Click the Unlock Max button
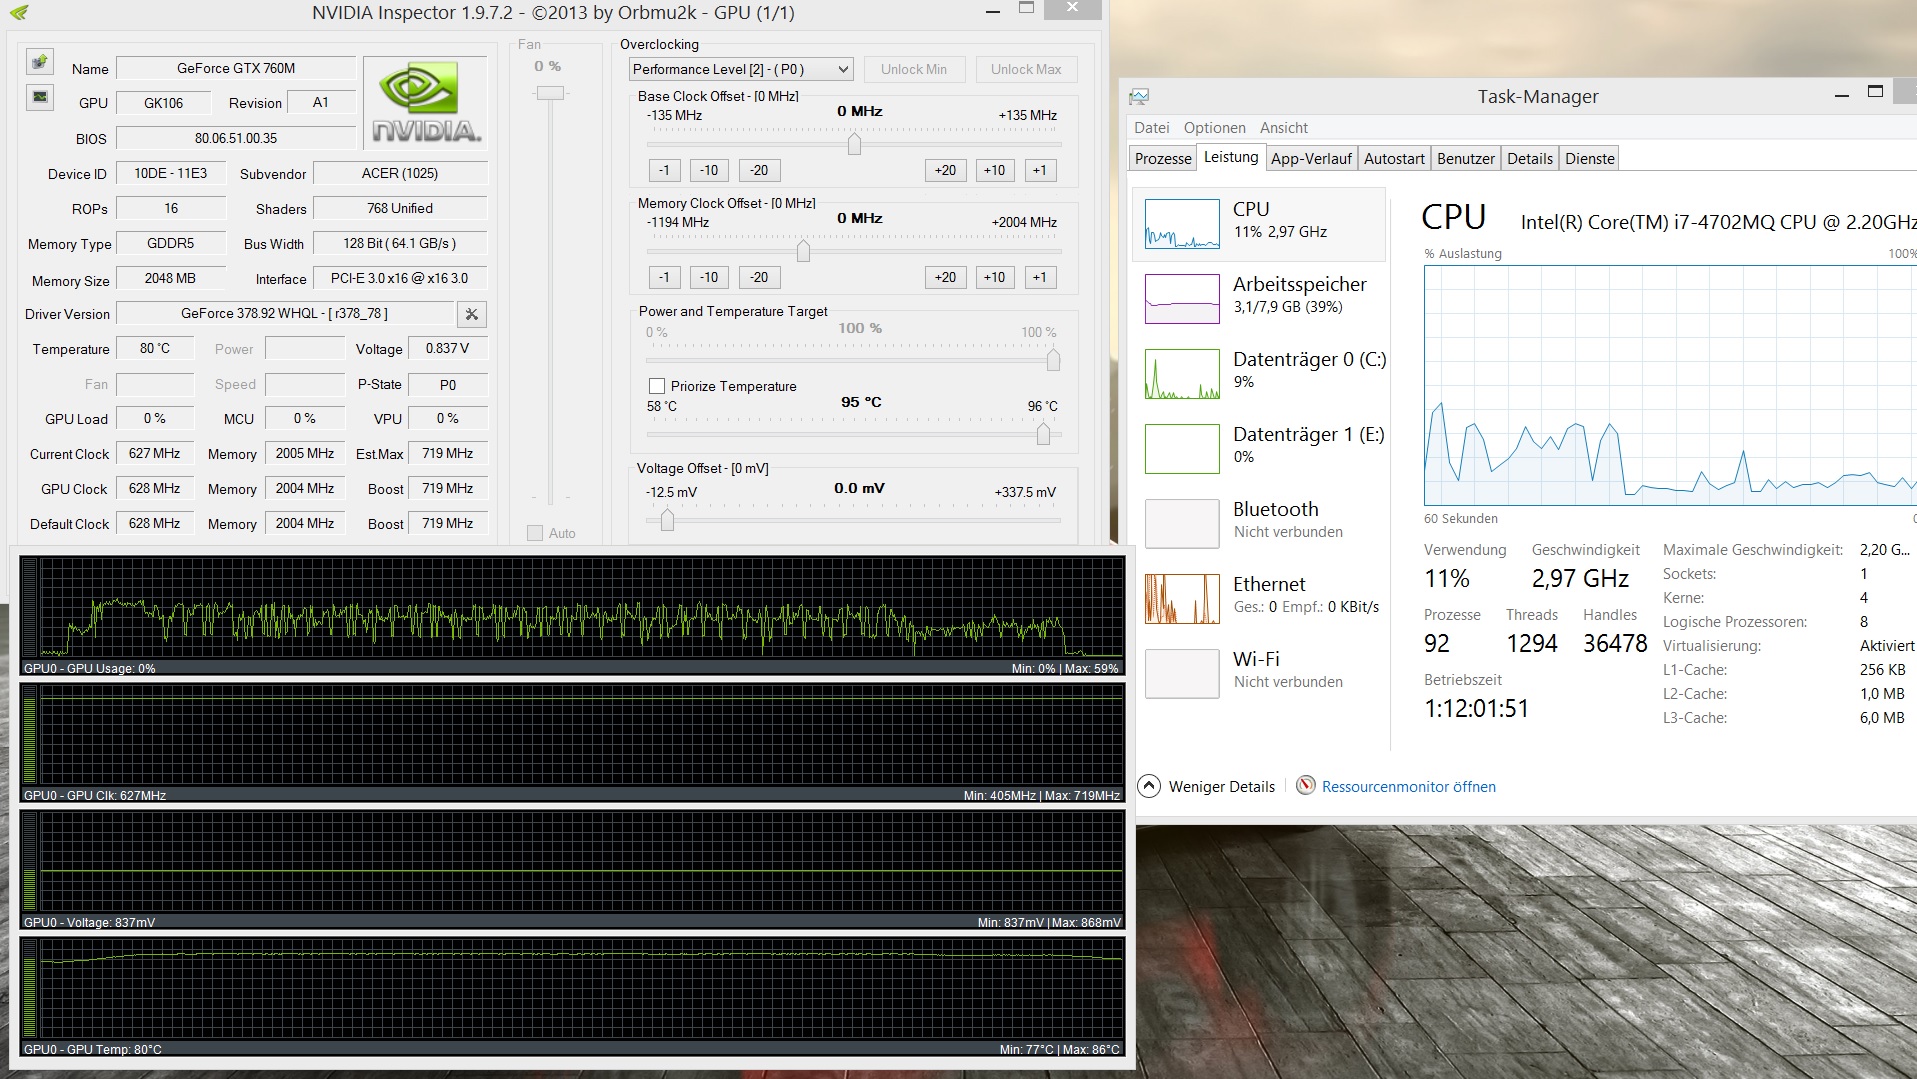Viewport: 1917px width, 1079px height. click(1026, 69)
